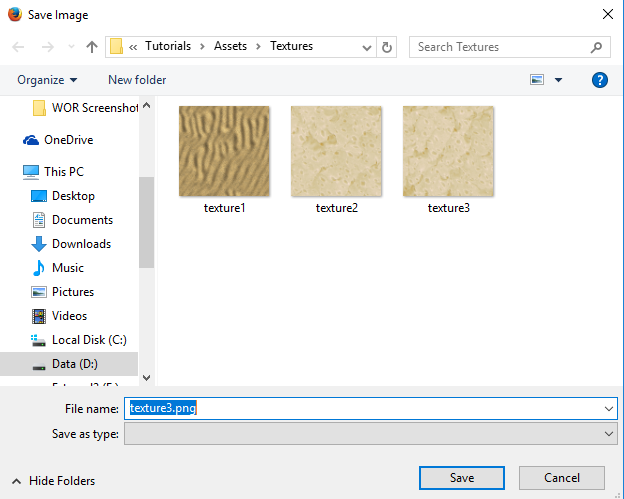Click the Back navigation arrow
624x499 pixels.
click(18, 47)
